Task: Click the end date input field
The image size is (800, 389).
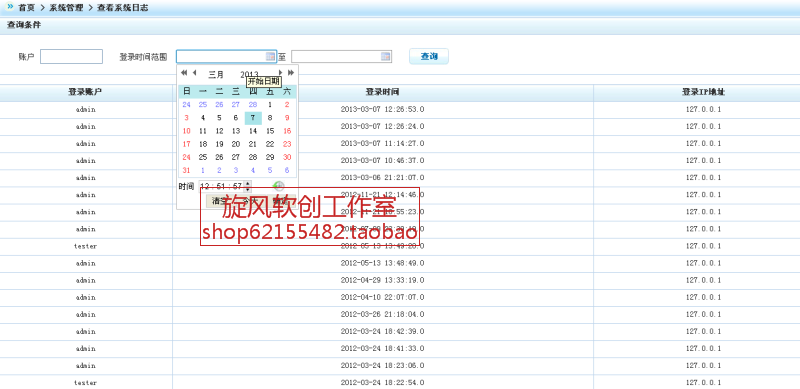Action: (x=341, y=57)
